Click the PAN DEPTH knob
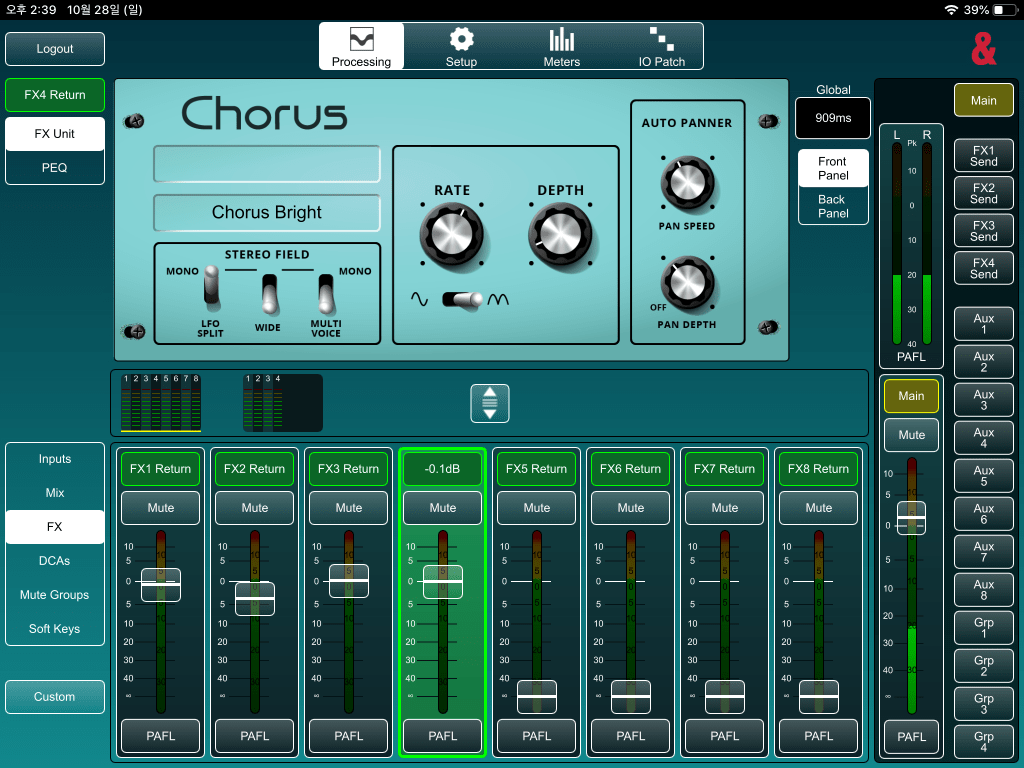The width and height of the screenshot is (1024, 768). click(686, 283)
